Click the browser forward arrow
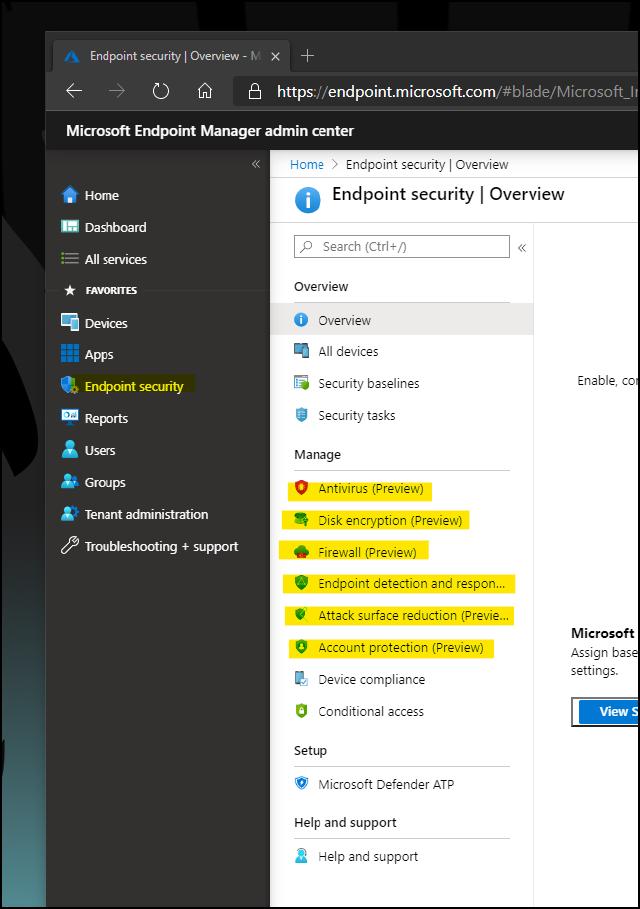The width and height of the screenshot is (640, 909). (x=117, y=91)
